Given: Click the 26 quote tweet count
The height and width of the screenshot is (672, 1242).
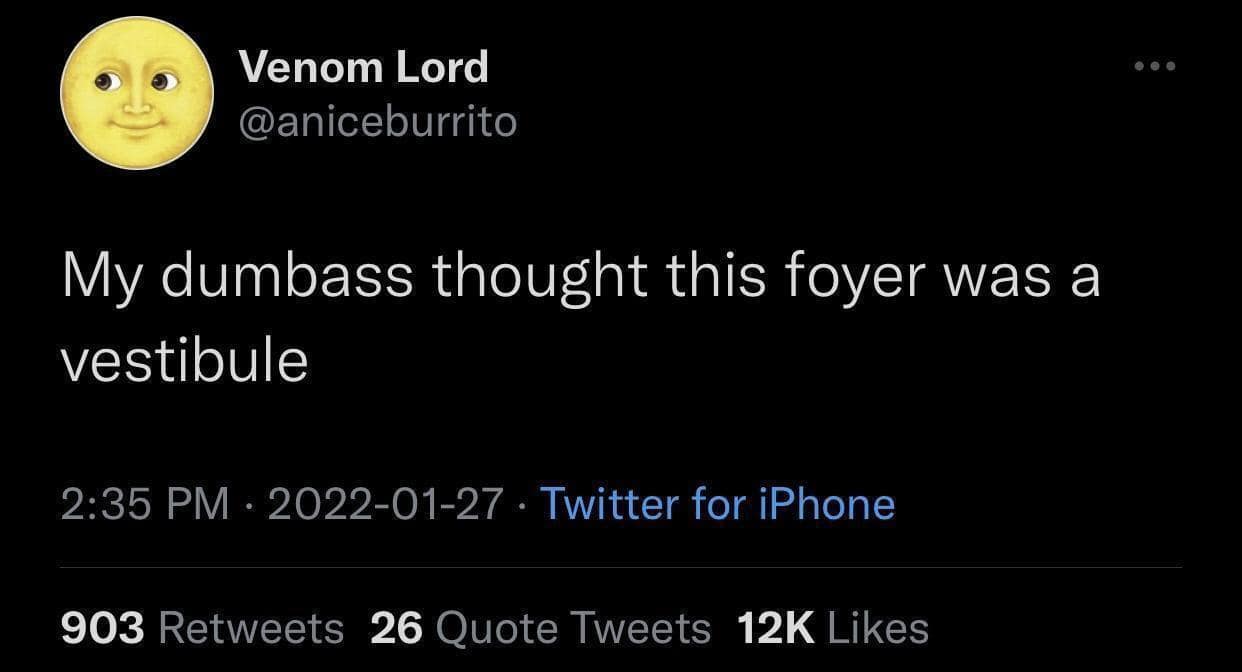Looking at the screenshot, I should point(396,628).
